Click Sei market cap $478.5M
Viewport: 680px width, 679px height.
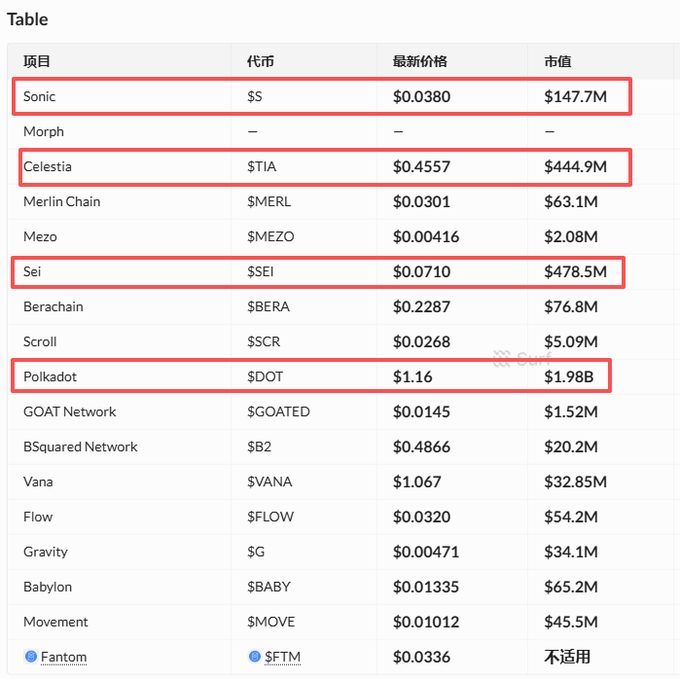[575, 272]
